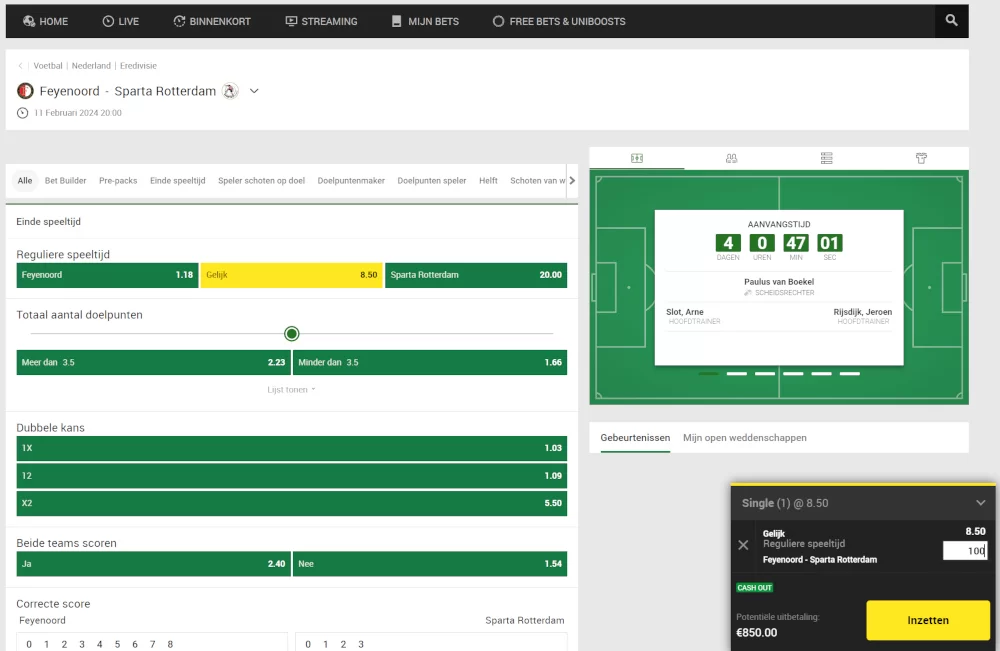Screen dimensions: 1000x651
Task: Select double chance 1X at 1.03
Action: click(291, 448)
